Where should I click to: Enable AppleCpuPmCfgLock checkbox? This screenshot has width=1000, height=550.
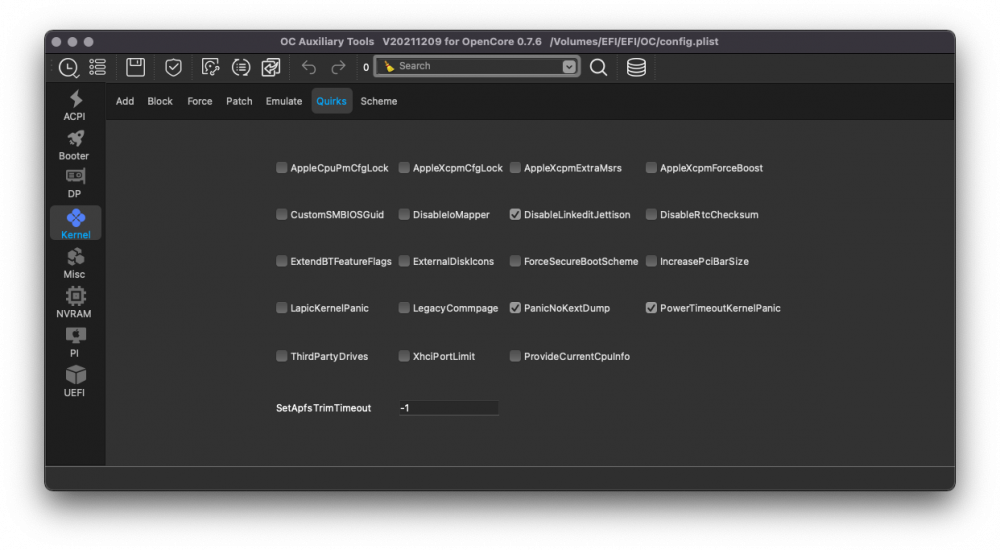pos(281,168)
